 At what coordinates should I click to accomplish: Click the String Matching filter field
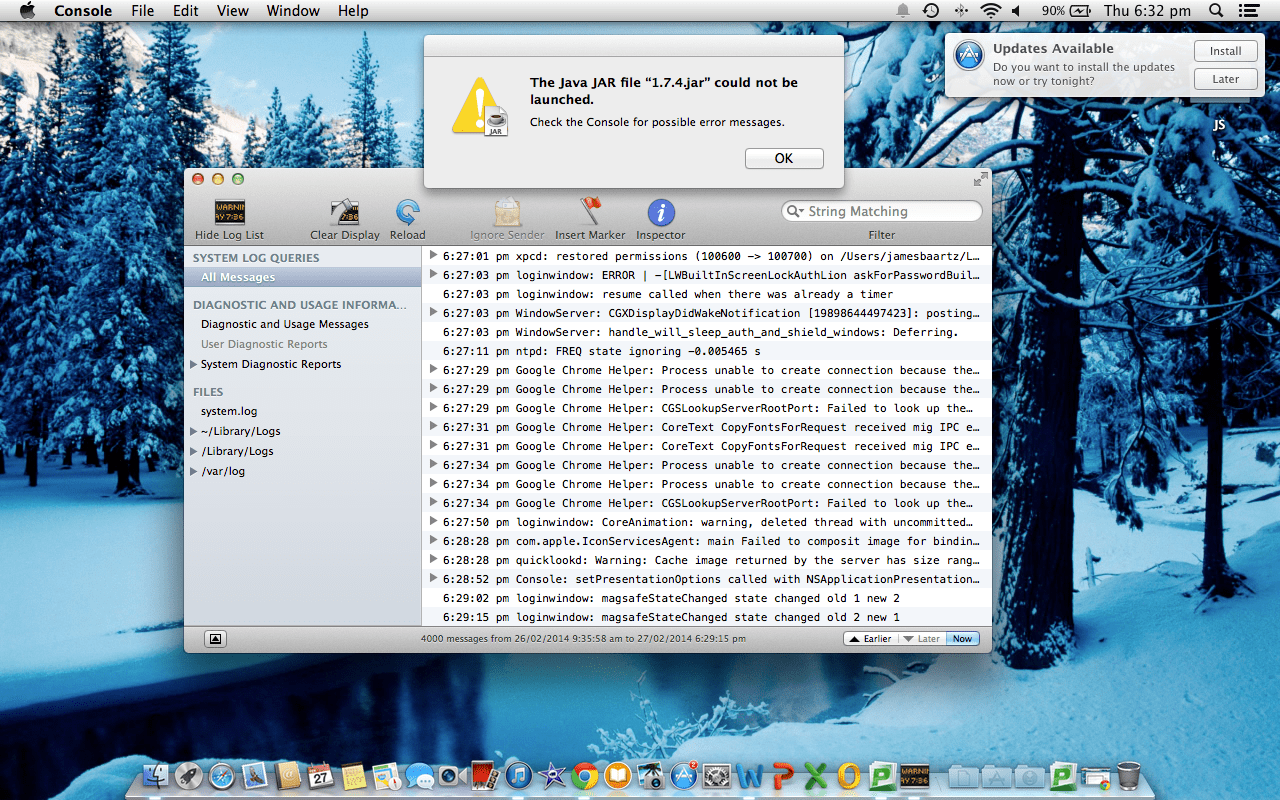point(881,211)
